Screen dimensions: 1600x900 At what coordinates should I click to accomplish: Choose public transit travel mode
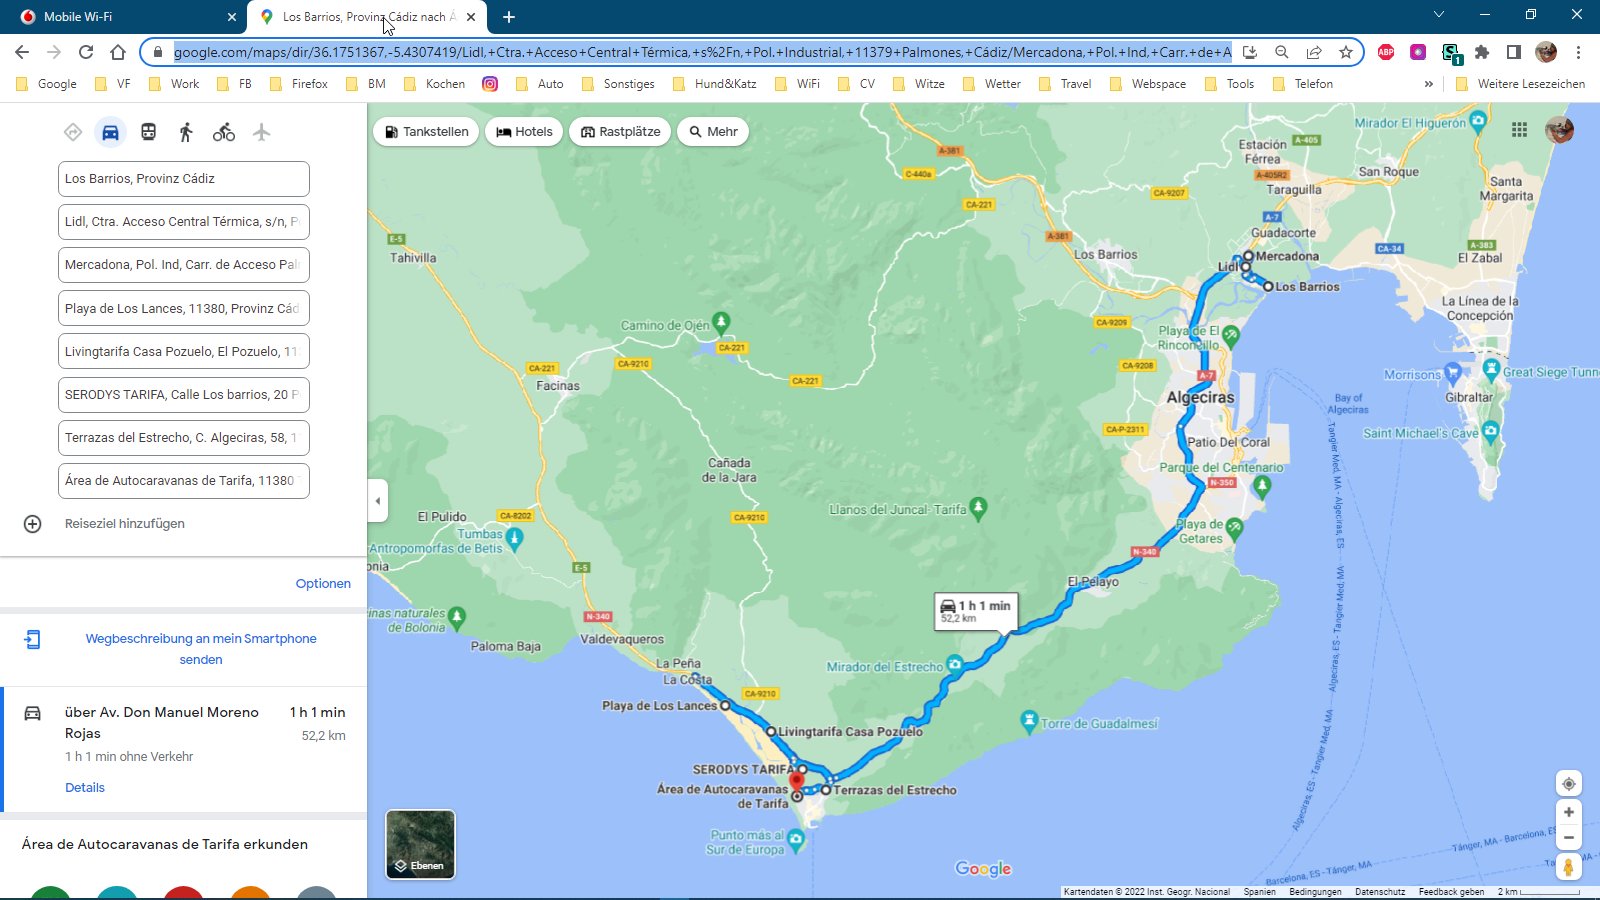click(x=148, y=132)
